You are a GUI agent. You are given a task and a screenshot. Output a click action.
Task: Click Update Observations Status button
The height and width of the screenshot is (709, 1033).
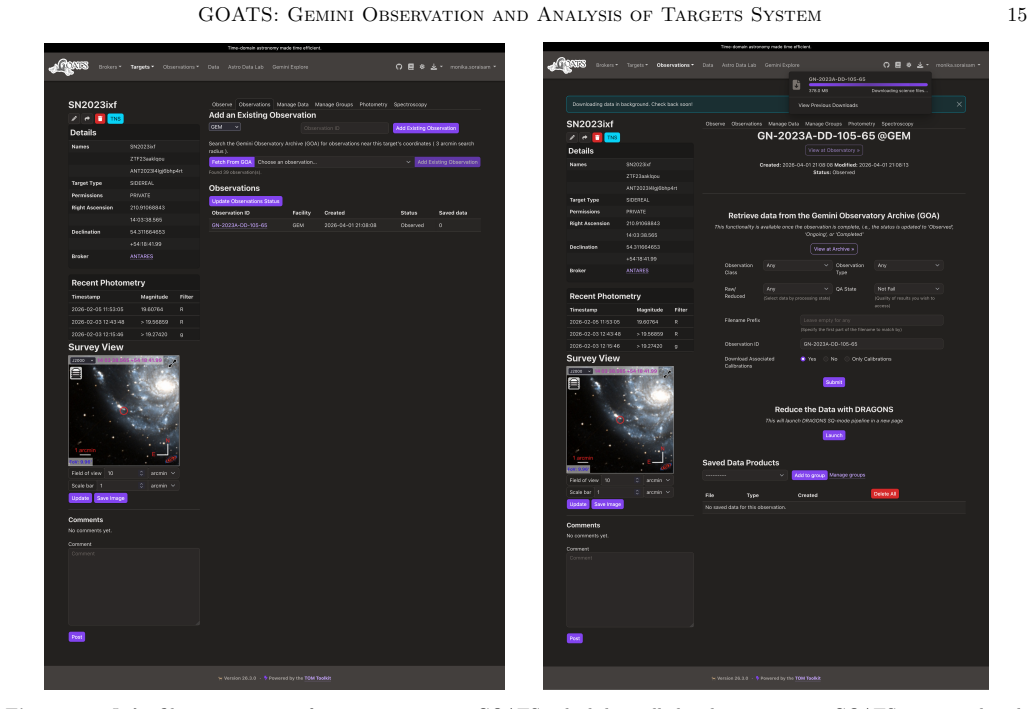(246, 201)
